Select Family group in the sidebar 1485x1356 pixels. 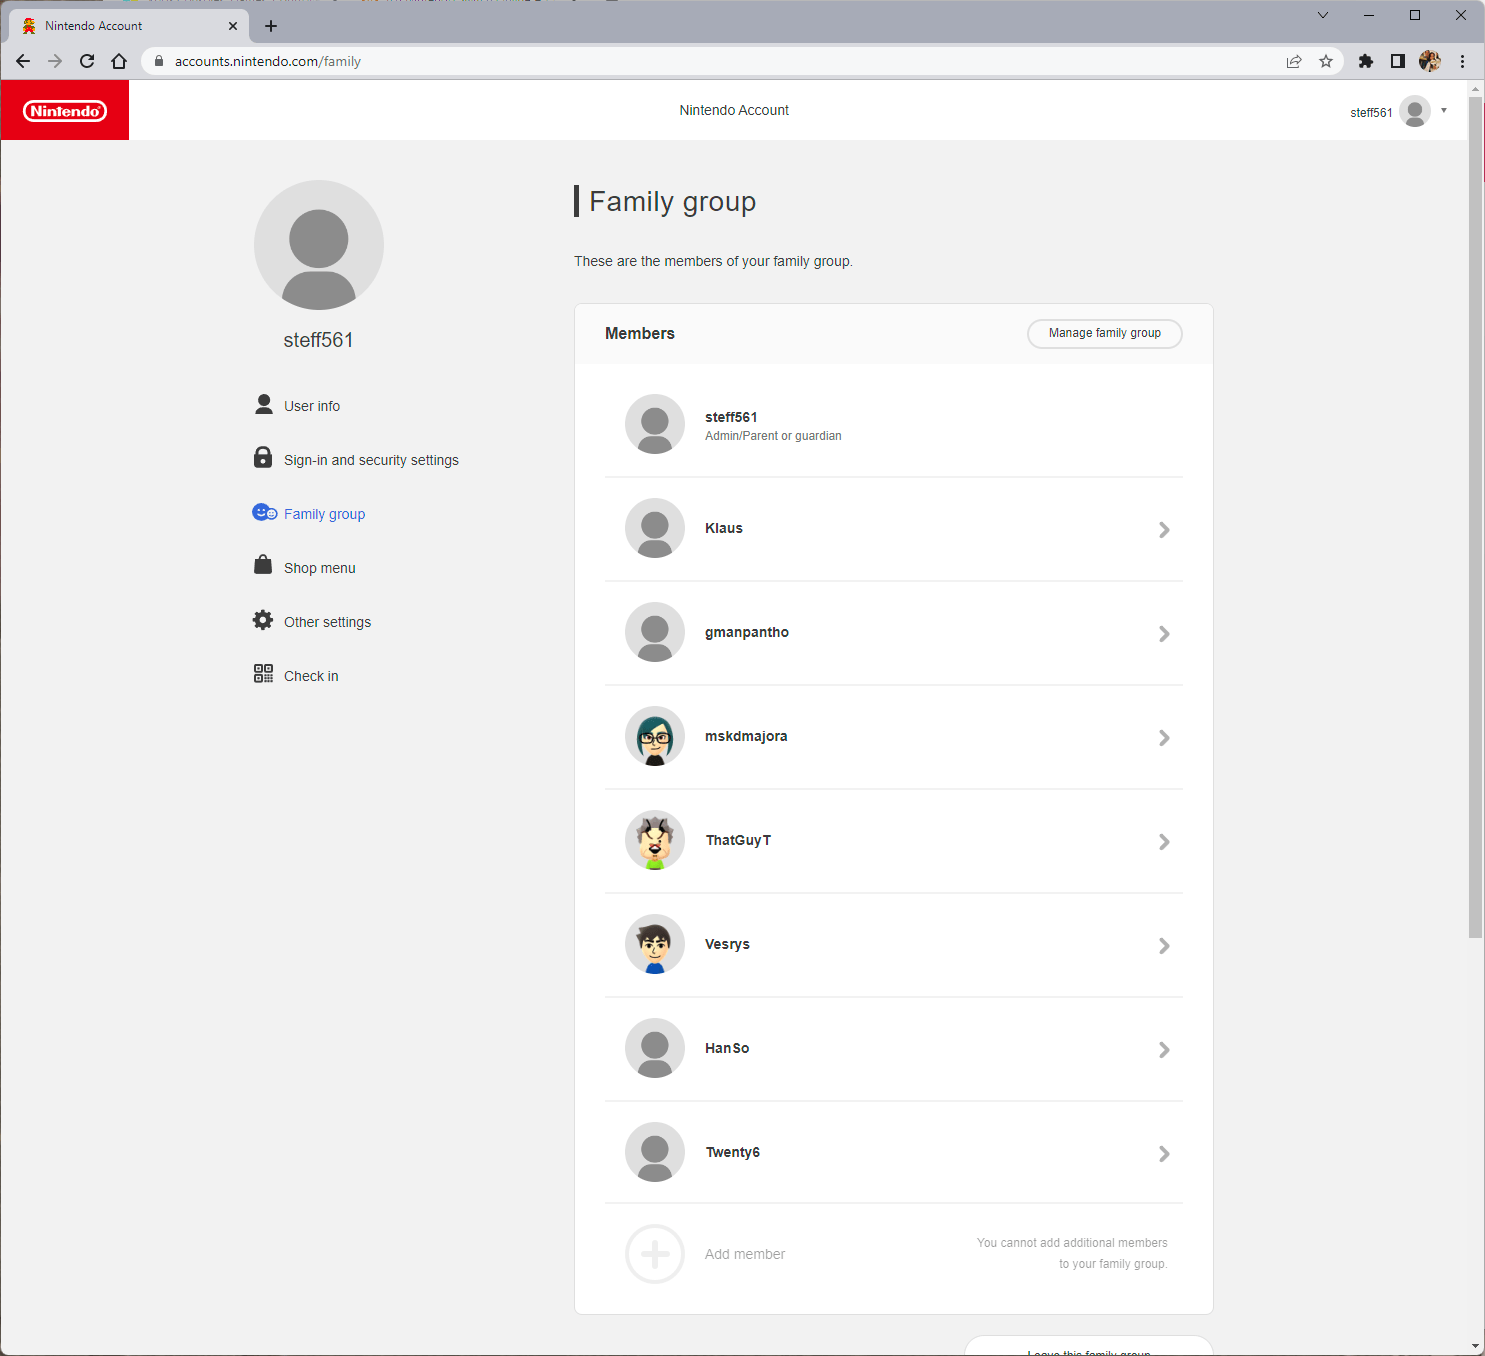click(x=324, y=514)
